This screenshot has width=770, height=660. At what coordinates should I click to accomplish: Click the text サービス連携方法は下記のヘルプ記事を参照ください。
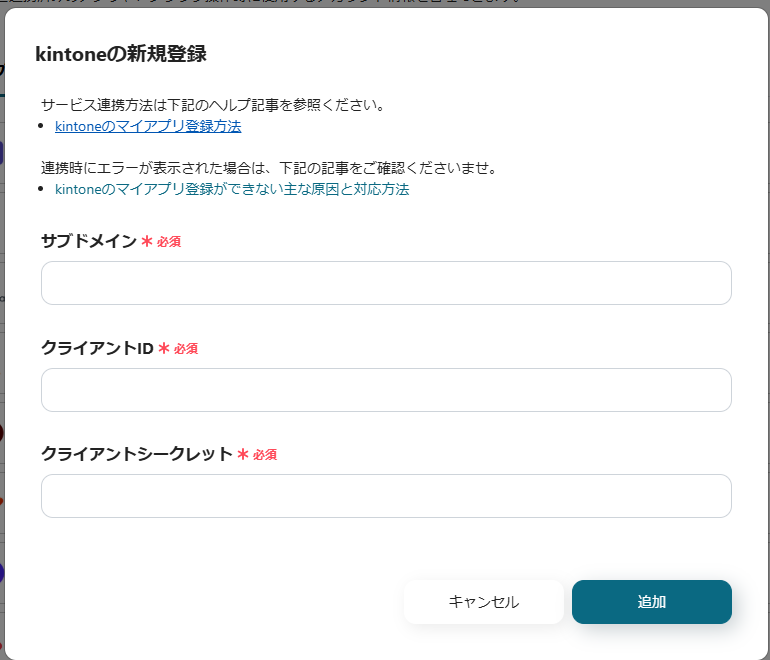pyautogui.click(x=214, y=105)
